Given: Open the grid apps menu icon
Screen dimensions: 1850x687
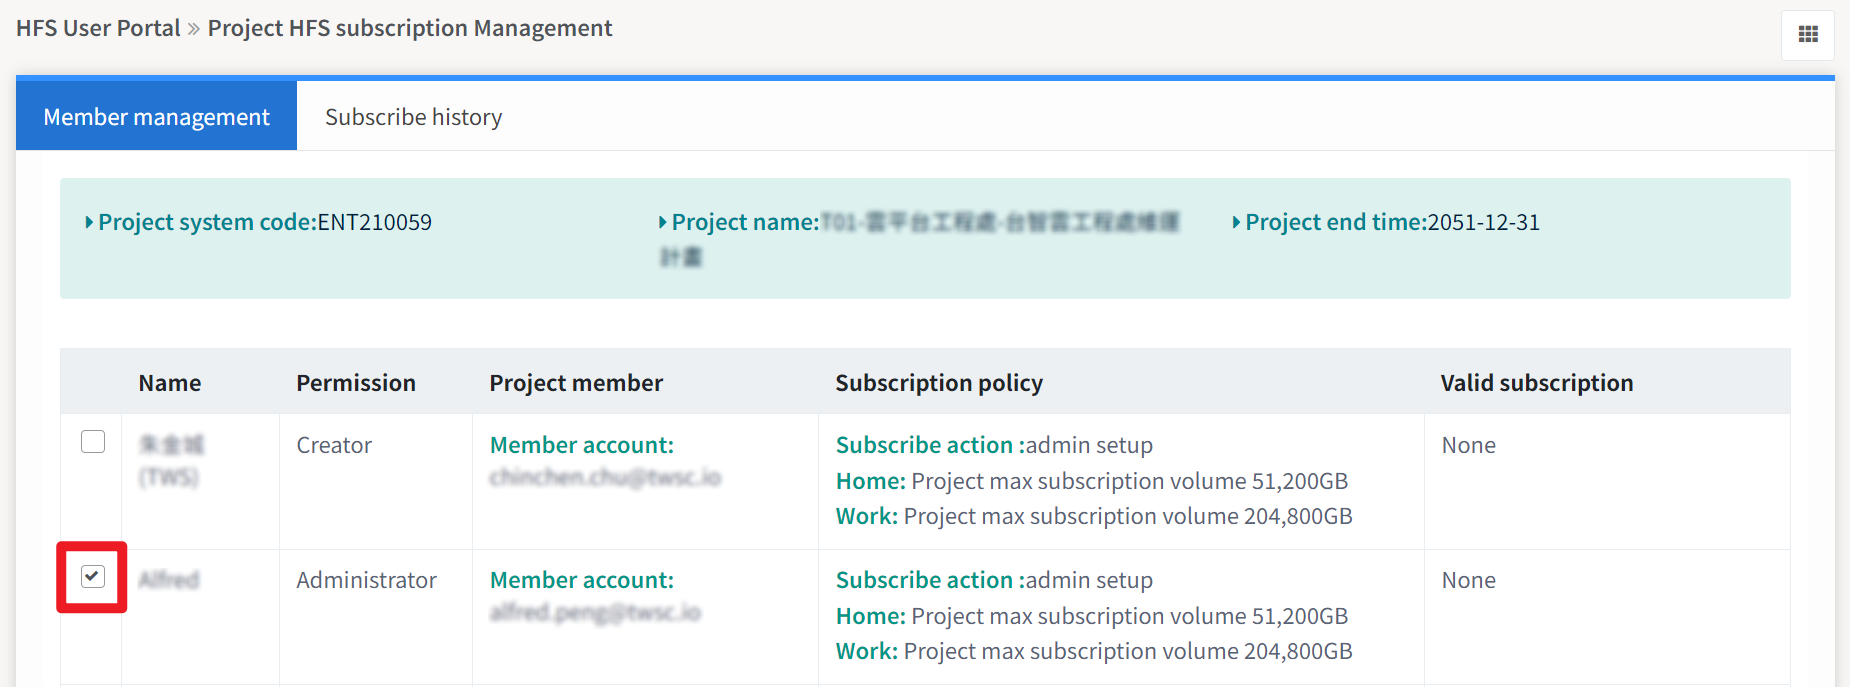Looking at the screenshot, I should (1807, 35).
